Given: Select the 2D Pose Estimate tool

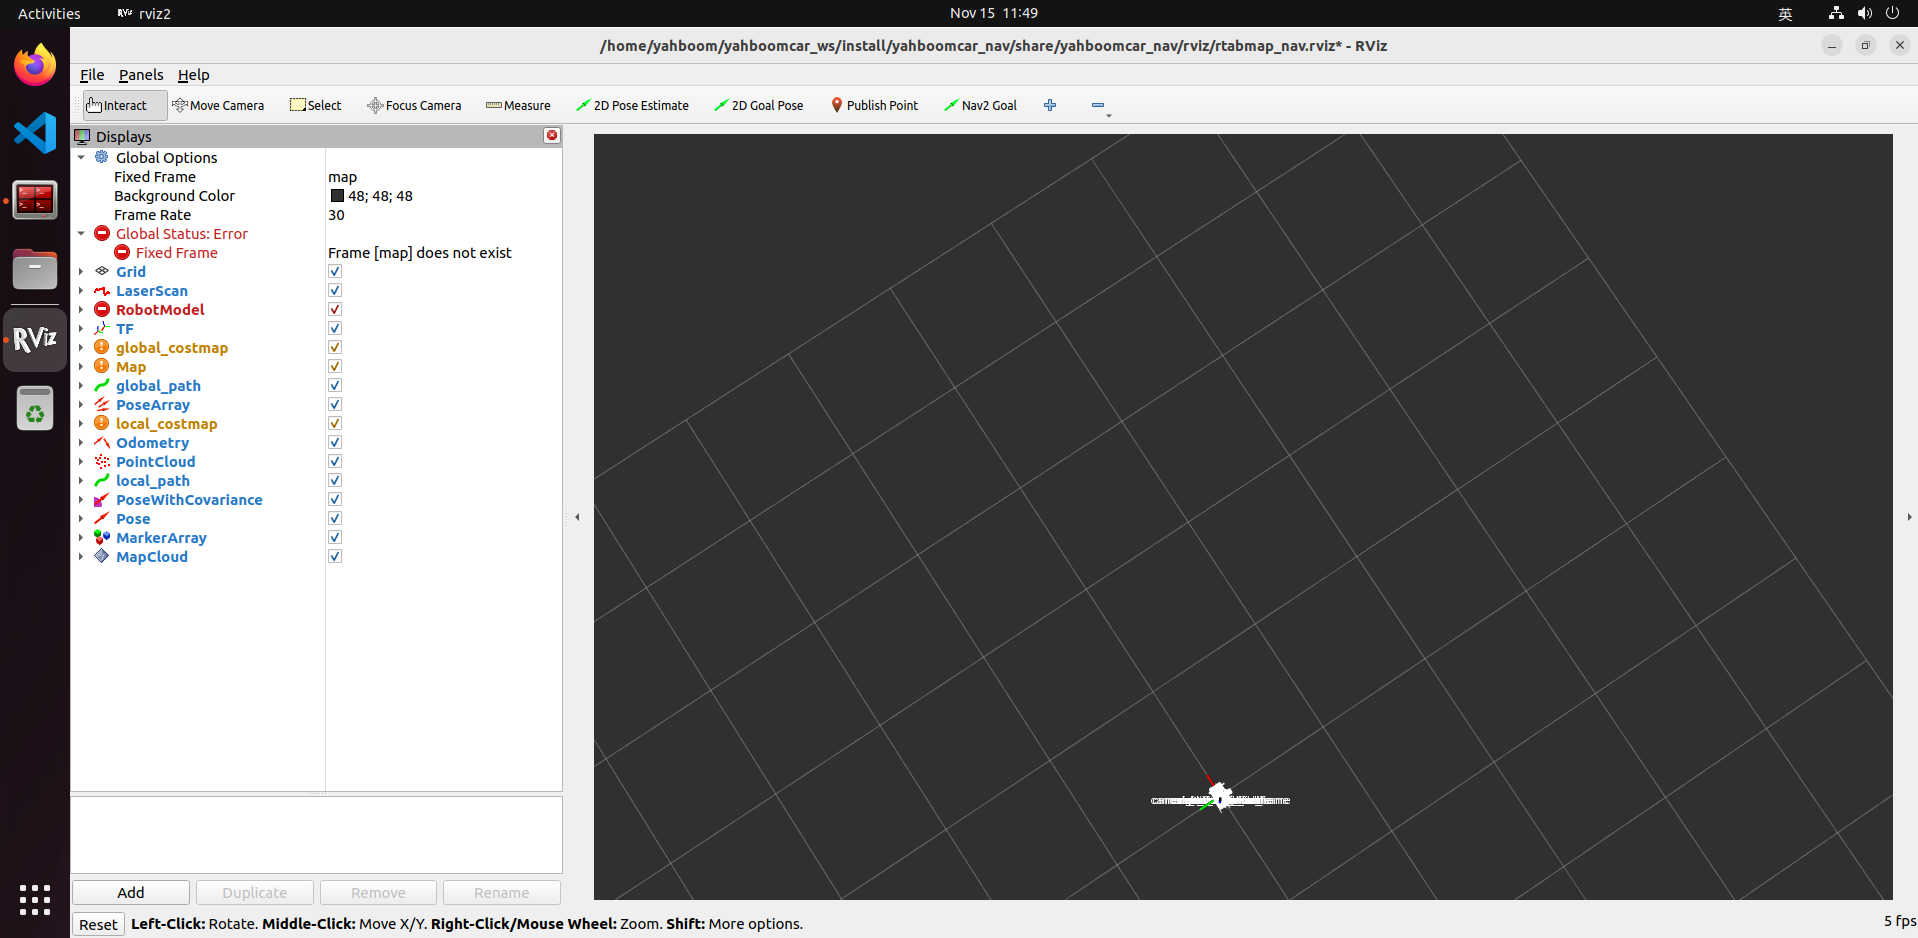Looking at the screenshot, I should pyautogui.click(x=632, y=105).
